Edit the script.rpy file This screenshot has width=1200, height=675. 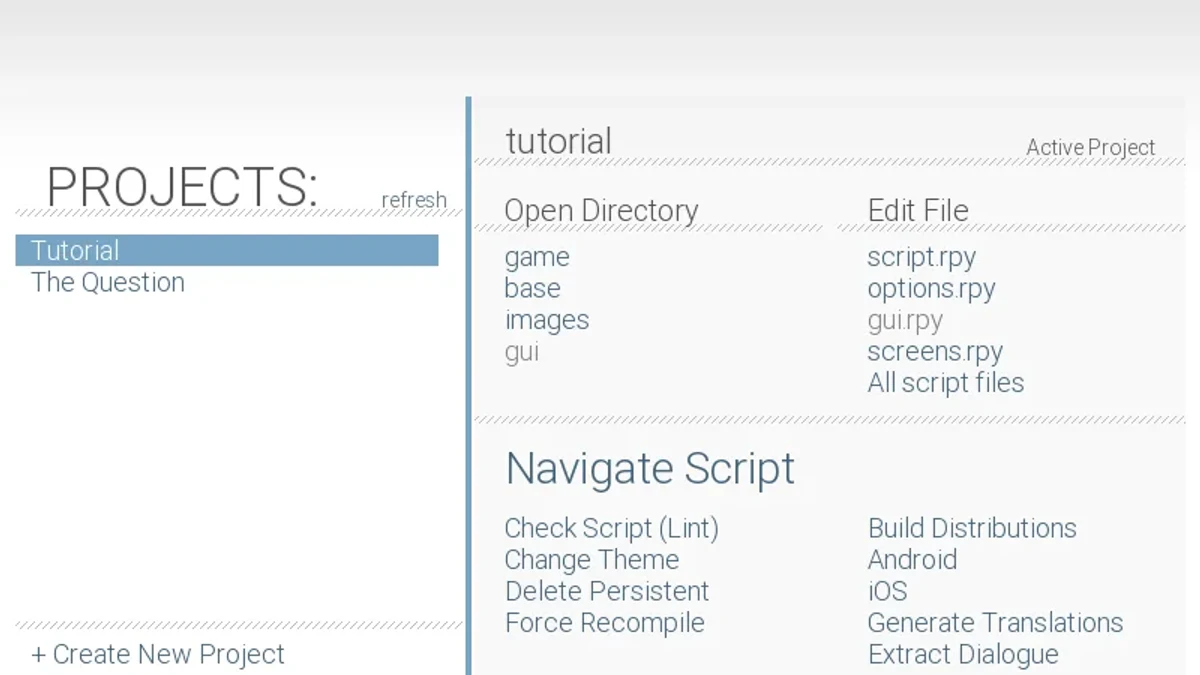click(x=922, y=257)
